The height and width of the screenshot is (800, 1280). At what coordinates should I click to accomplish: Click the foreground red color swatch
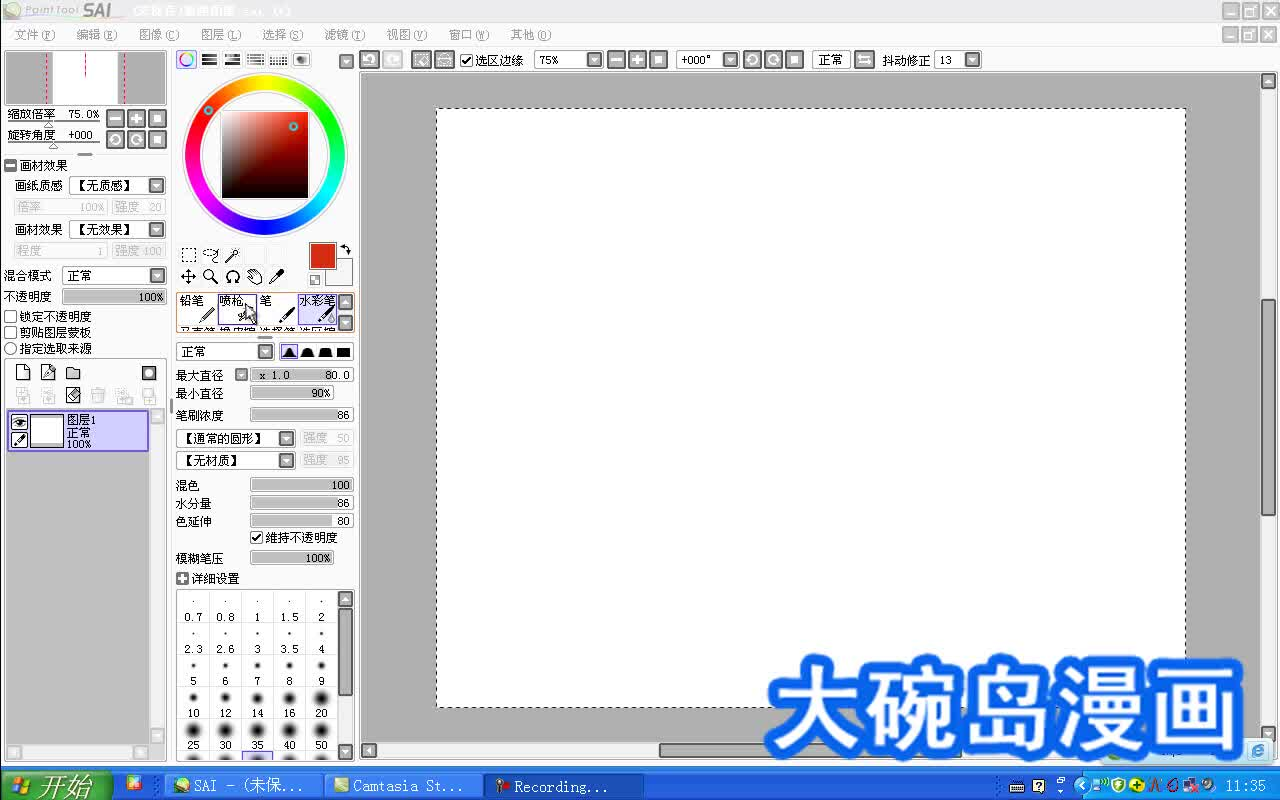coord(322,256)
